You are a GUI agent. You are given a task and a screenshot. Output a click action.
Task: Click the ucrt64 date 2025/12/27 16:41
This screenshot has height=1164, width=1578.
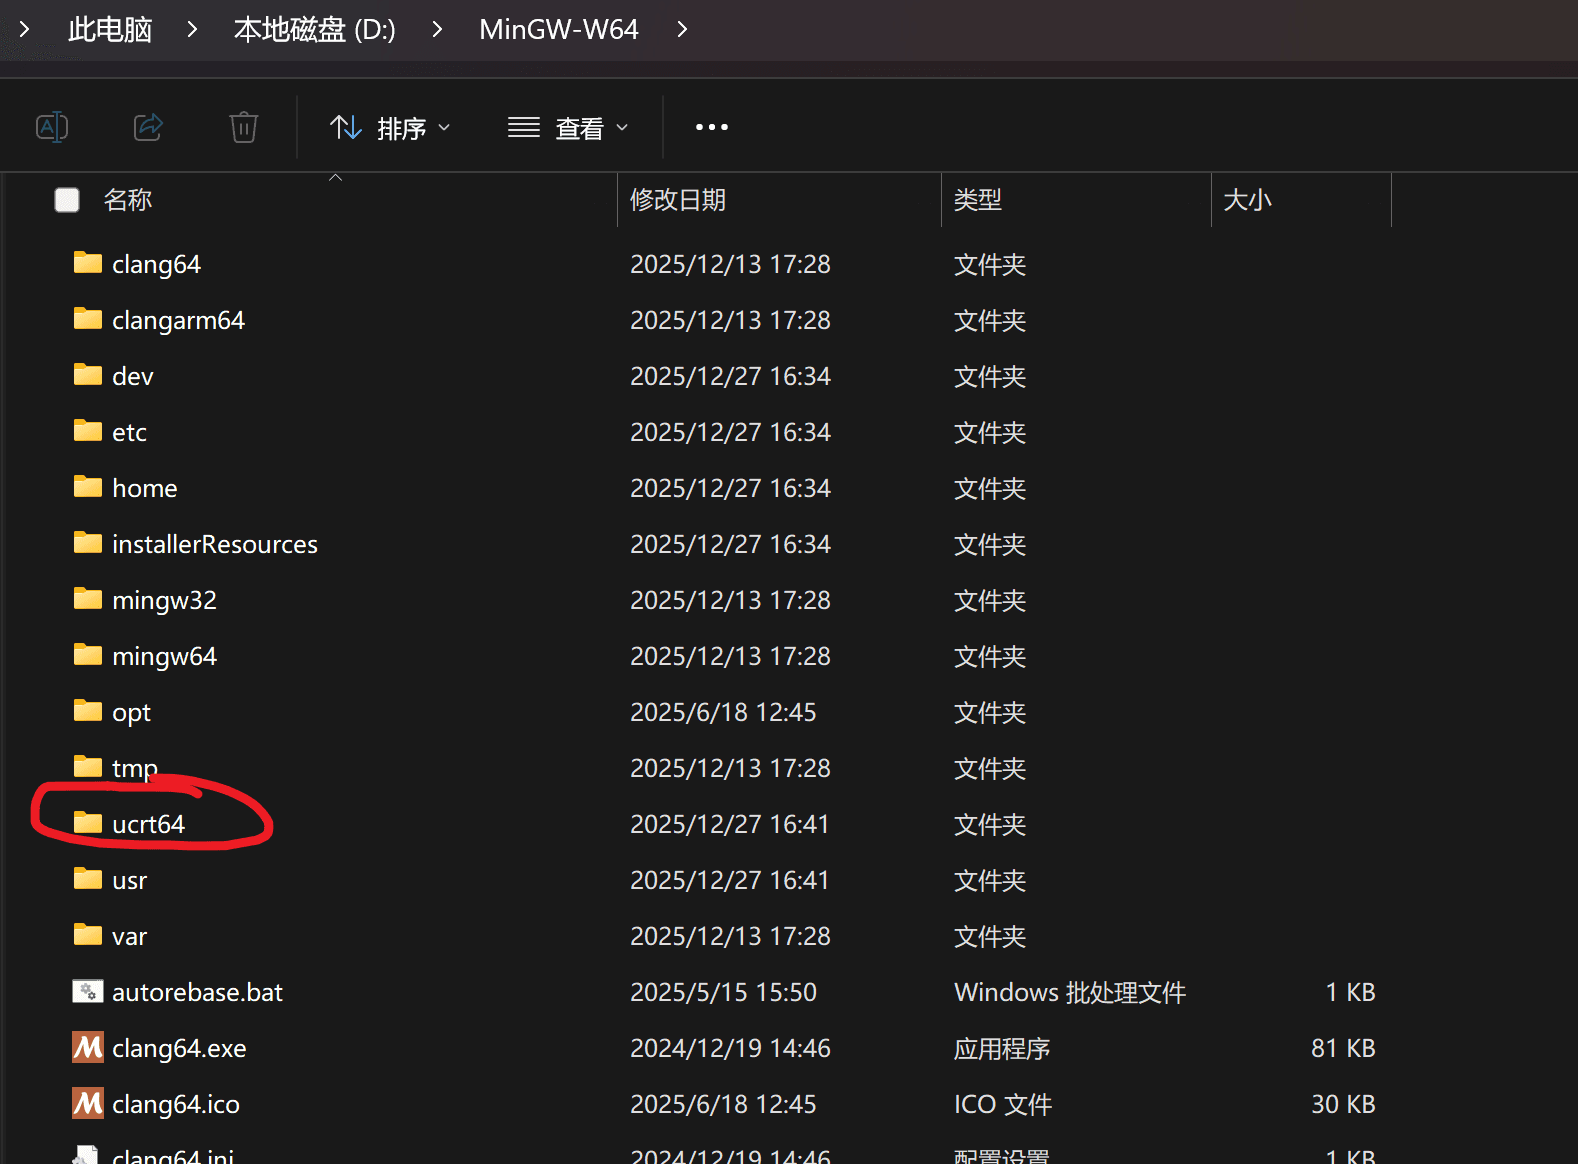(730, 824)
